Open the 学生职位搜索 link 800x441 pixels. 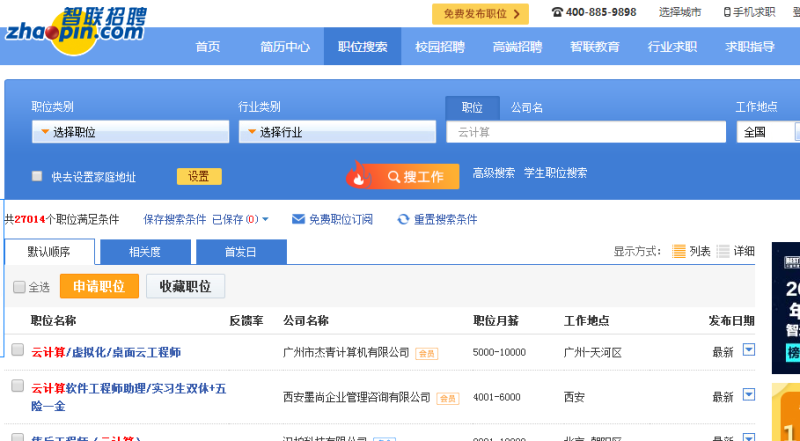[x=555, y=173]
